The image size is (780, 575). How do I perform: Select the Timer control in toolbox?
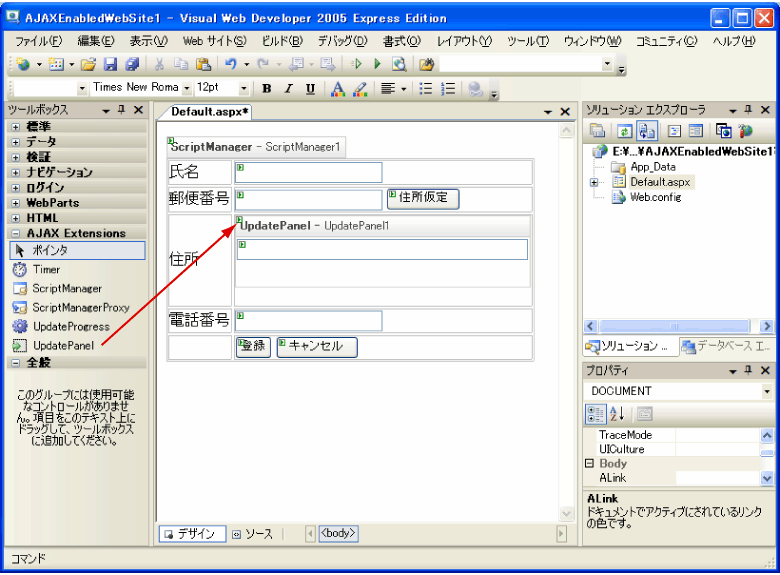[x=46, y=270]
